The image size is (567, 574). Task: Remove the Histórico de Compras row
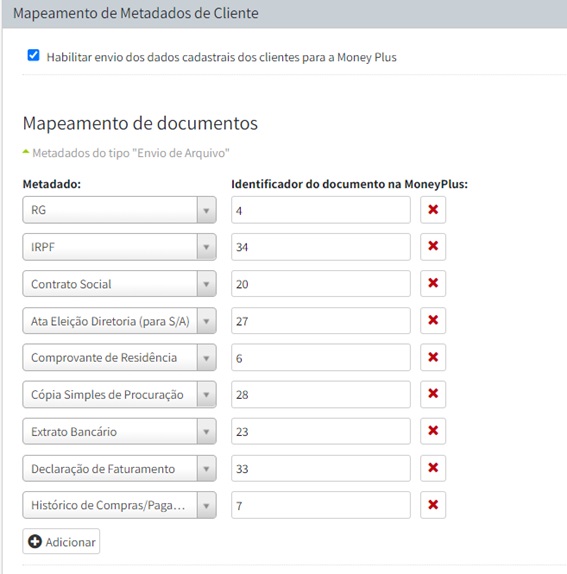tap(433, 505)
